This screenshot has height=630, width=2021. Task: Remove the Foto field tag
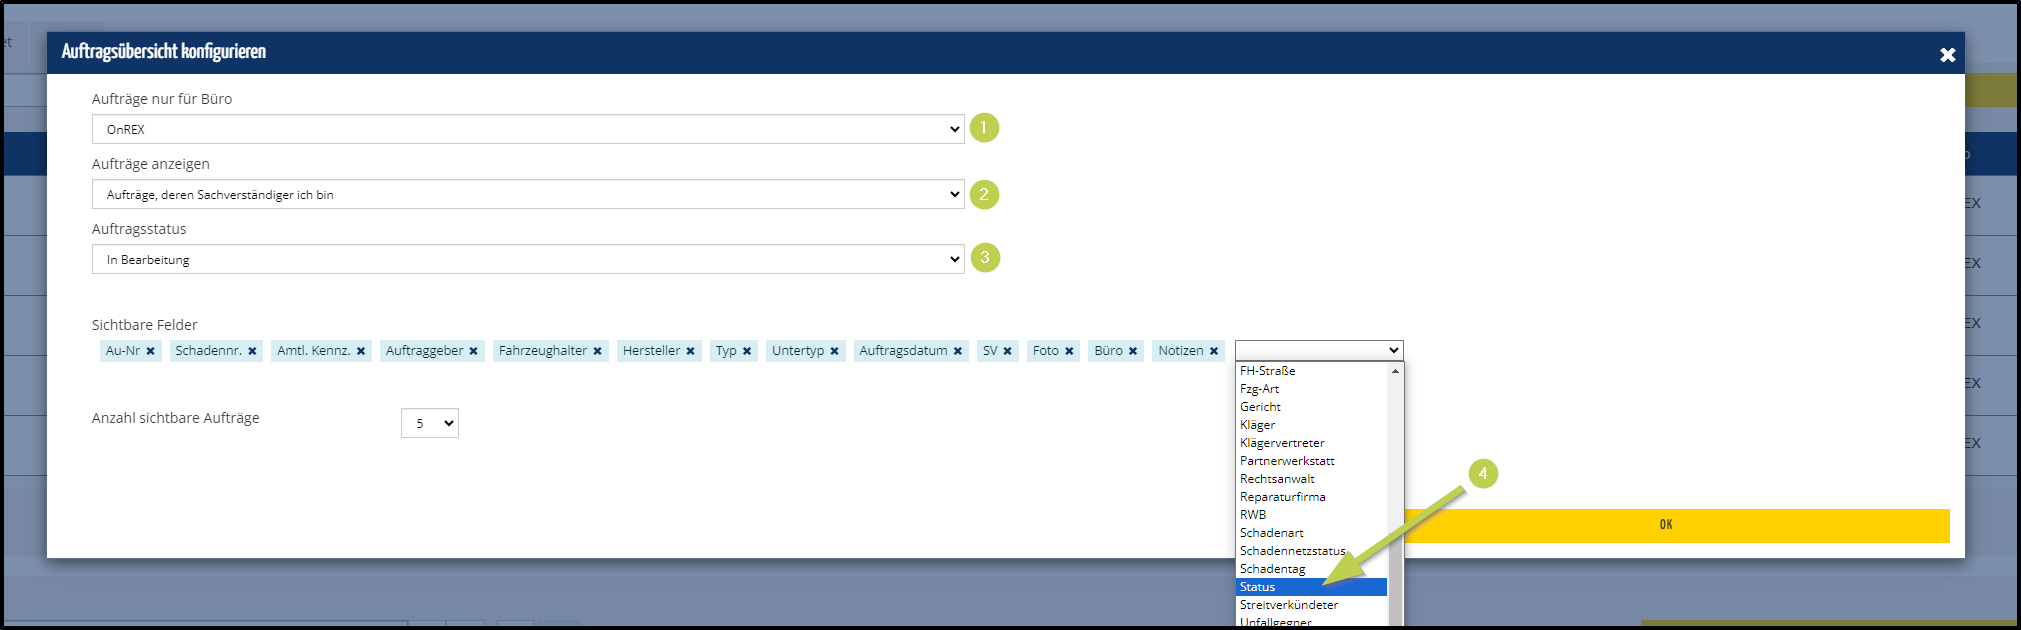tap(1069, 351)
